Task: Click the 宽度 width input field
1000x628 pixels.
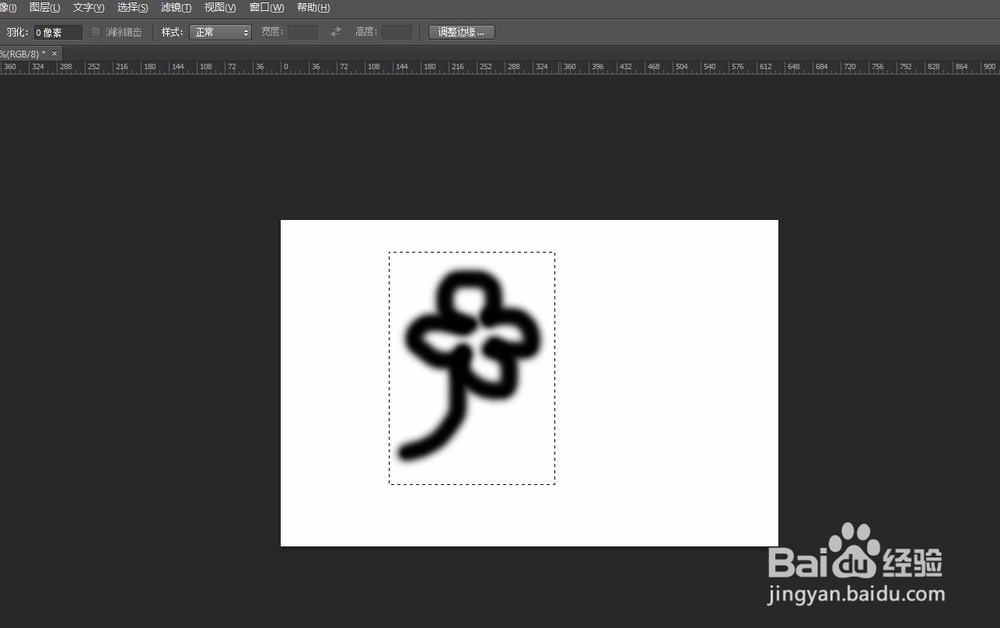Action: (x=303, y=32)
